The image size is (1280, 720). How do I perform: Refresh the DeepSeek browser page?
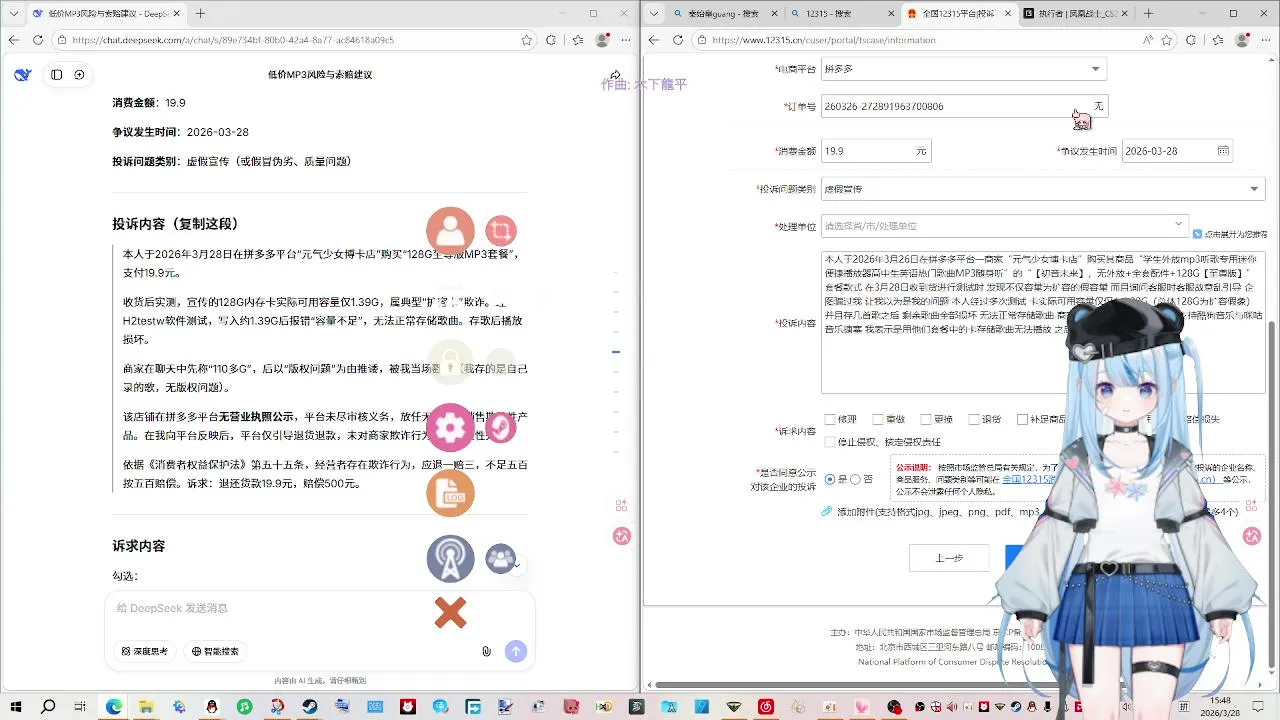38,40
